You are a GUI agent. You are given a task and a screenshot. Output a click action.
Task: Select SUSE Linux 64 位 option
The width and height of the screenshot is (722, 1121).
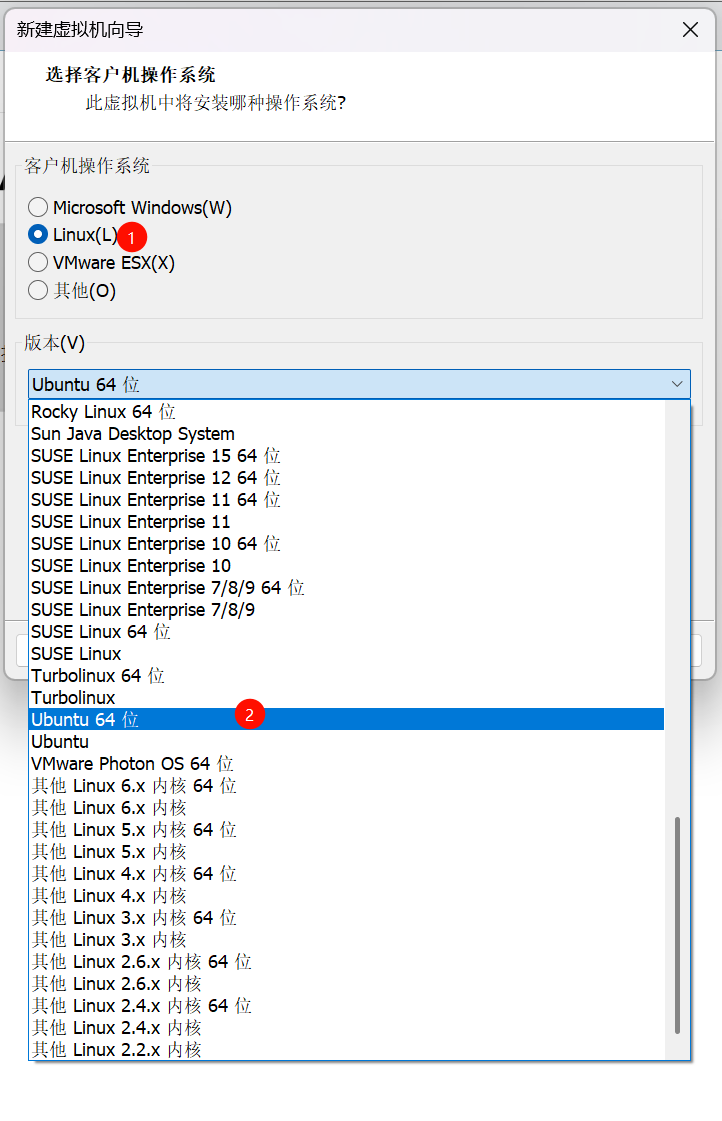(347, 632)
